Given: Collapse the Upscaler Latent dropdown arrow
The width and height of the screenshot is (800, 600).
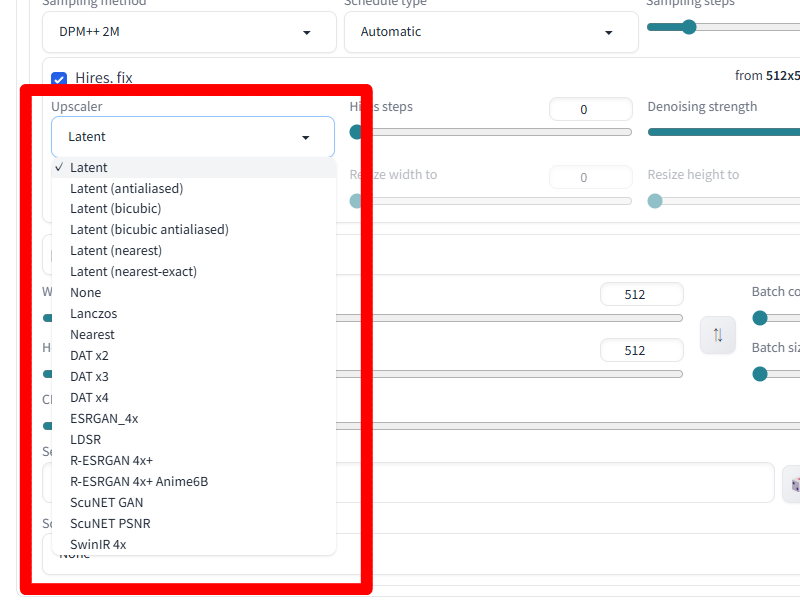Looking at the screenshot, I should (306, 137).
